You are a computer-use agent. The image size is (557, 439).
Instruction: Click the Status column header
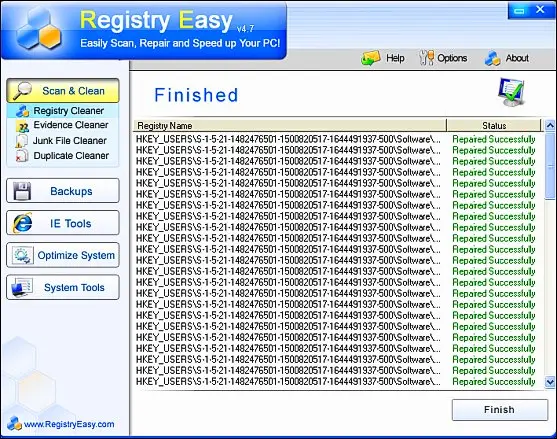pyautogui.click(x=494, y=125)
